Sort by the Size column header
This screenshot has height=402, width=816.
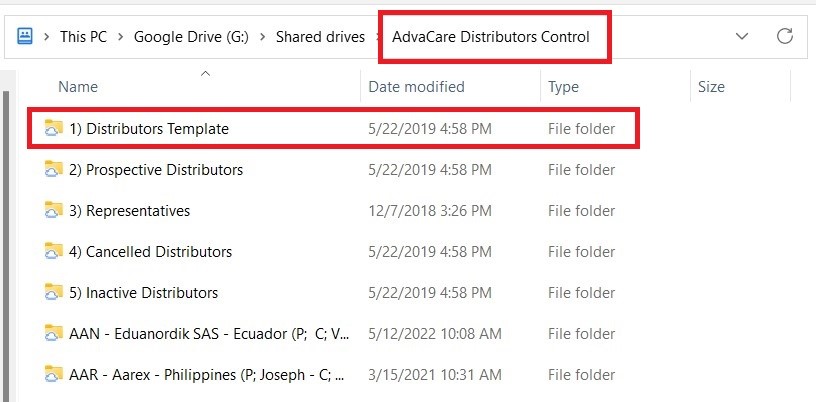click(x=711, y=86)
